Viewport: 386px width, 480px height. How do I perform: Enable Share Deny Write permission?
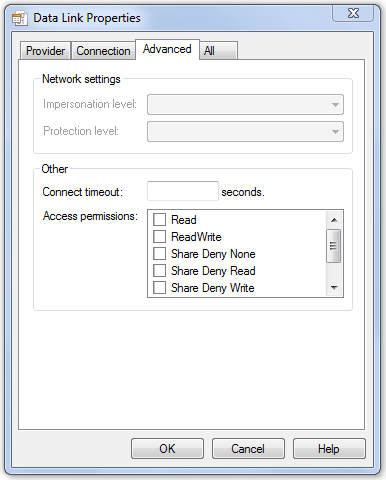(x=159, y=288)
